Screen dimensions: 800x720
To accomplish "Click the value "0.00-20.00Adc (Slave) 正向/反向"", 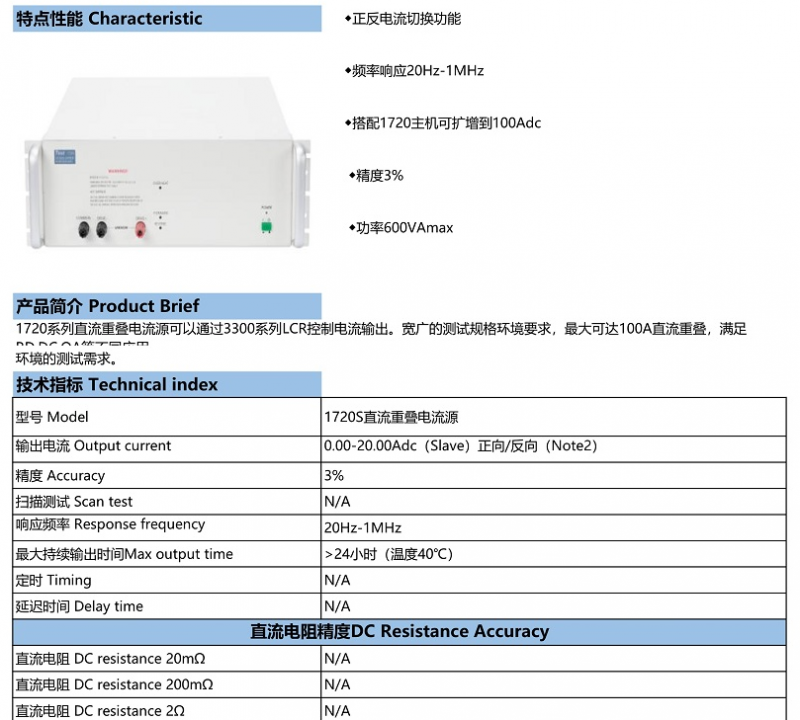I will (431, 446).
